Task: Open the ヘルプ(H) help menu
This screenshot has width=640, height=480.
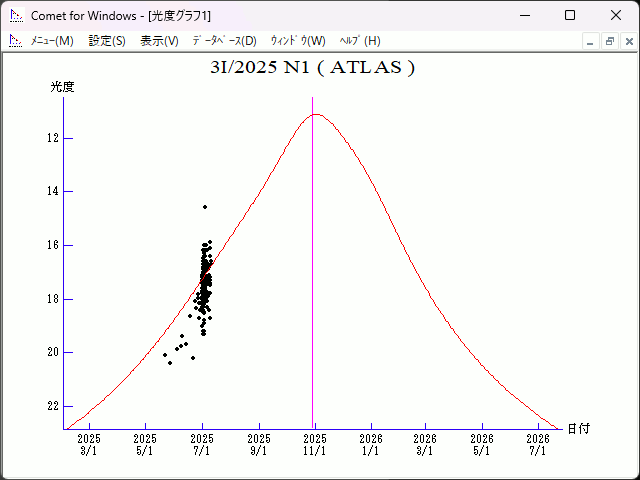Action: click(x=360, y=41)
